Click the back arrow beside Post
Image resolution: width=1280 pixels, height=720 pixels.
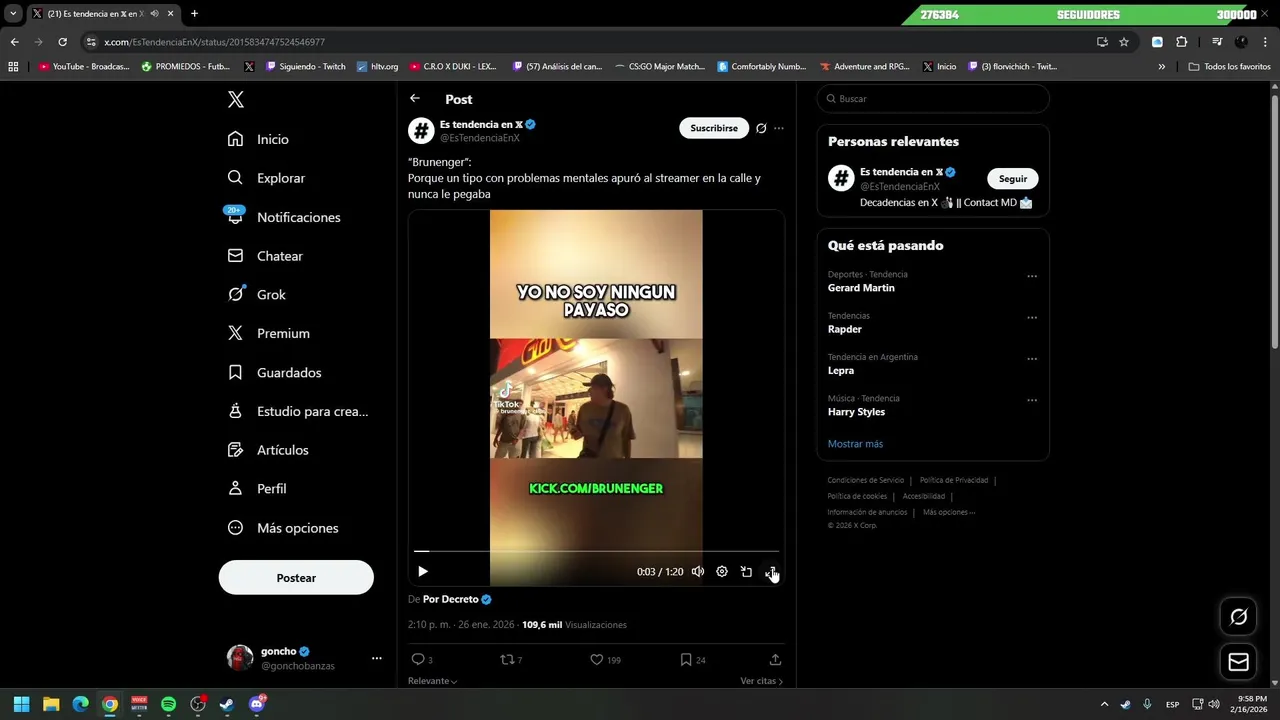[415, 98]
